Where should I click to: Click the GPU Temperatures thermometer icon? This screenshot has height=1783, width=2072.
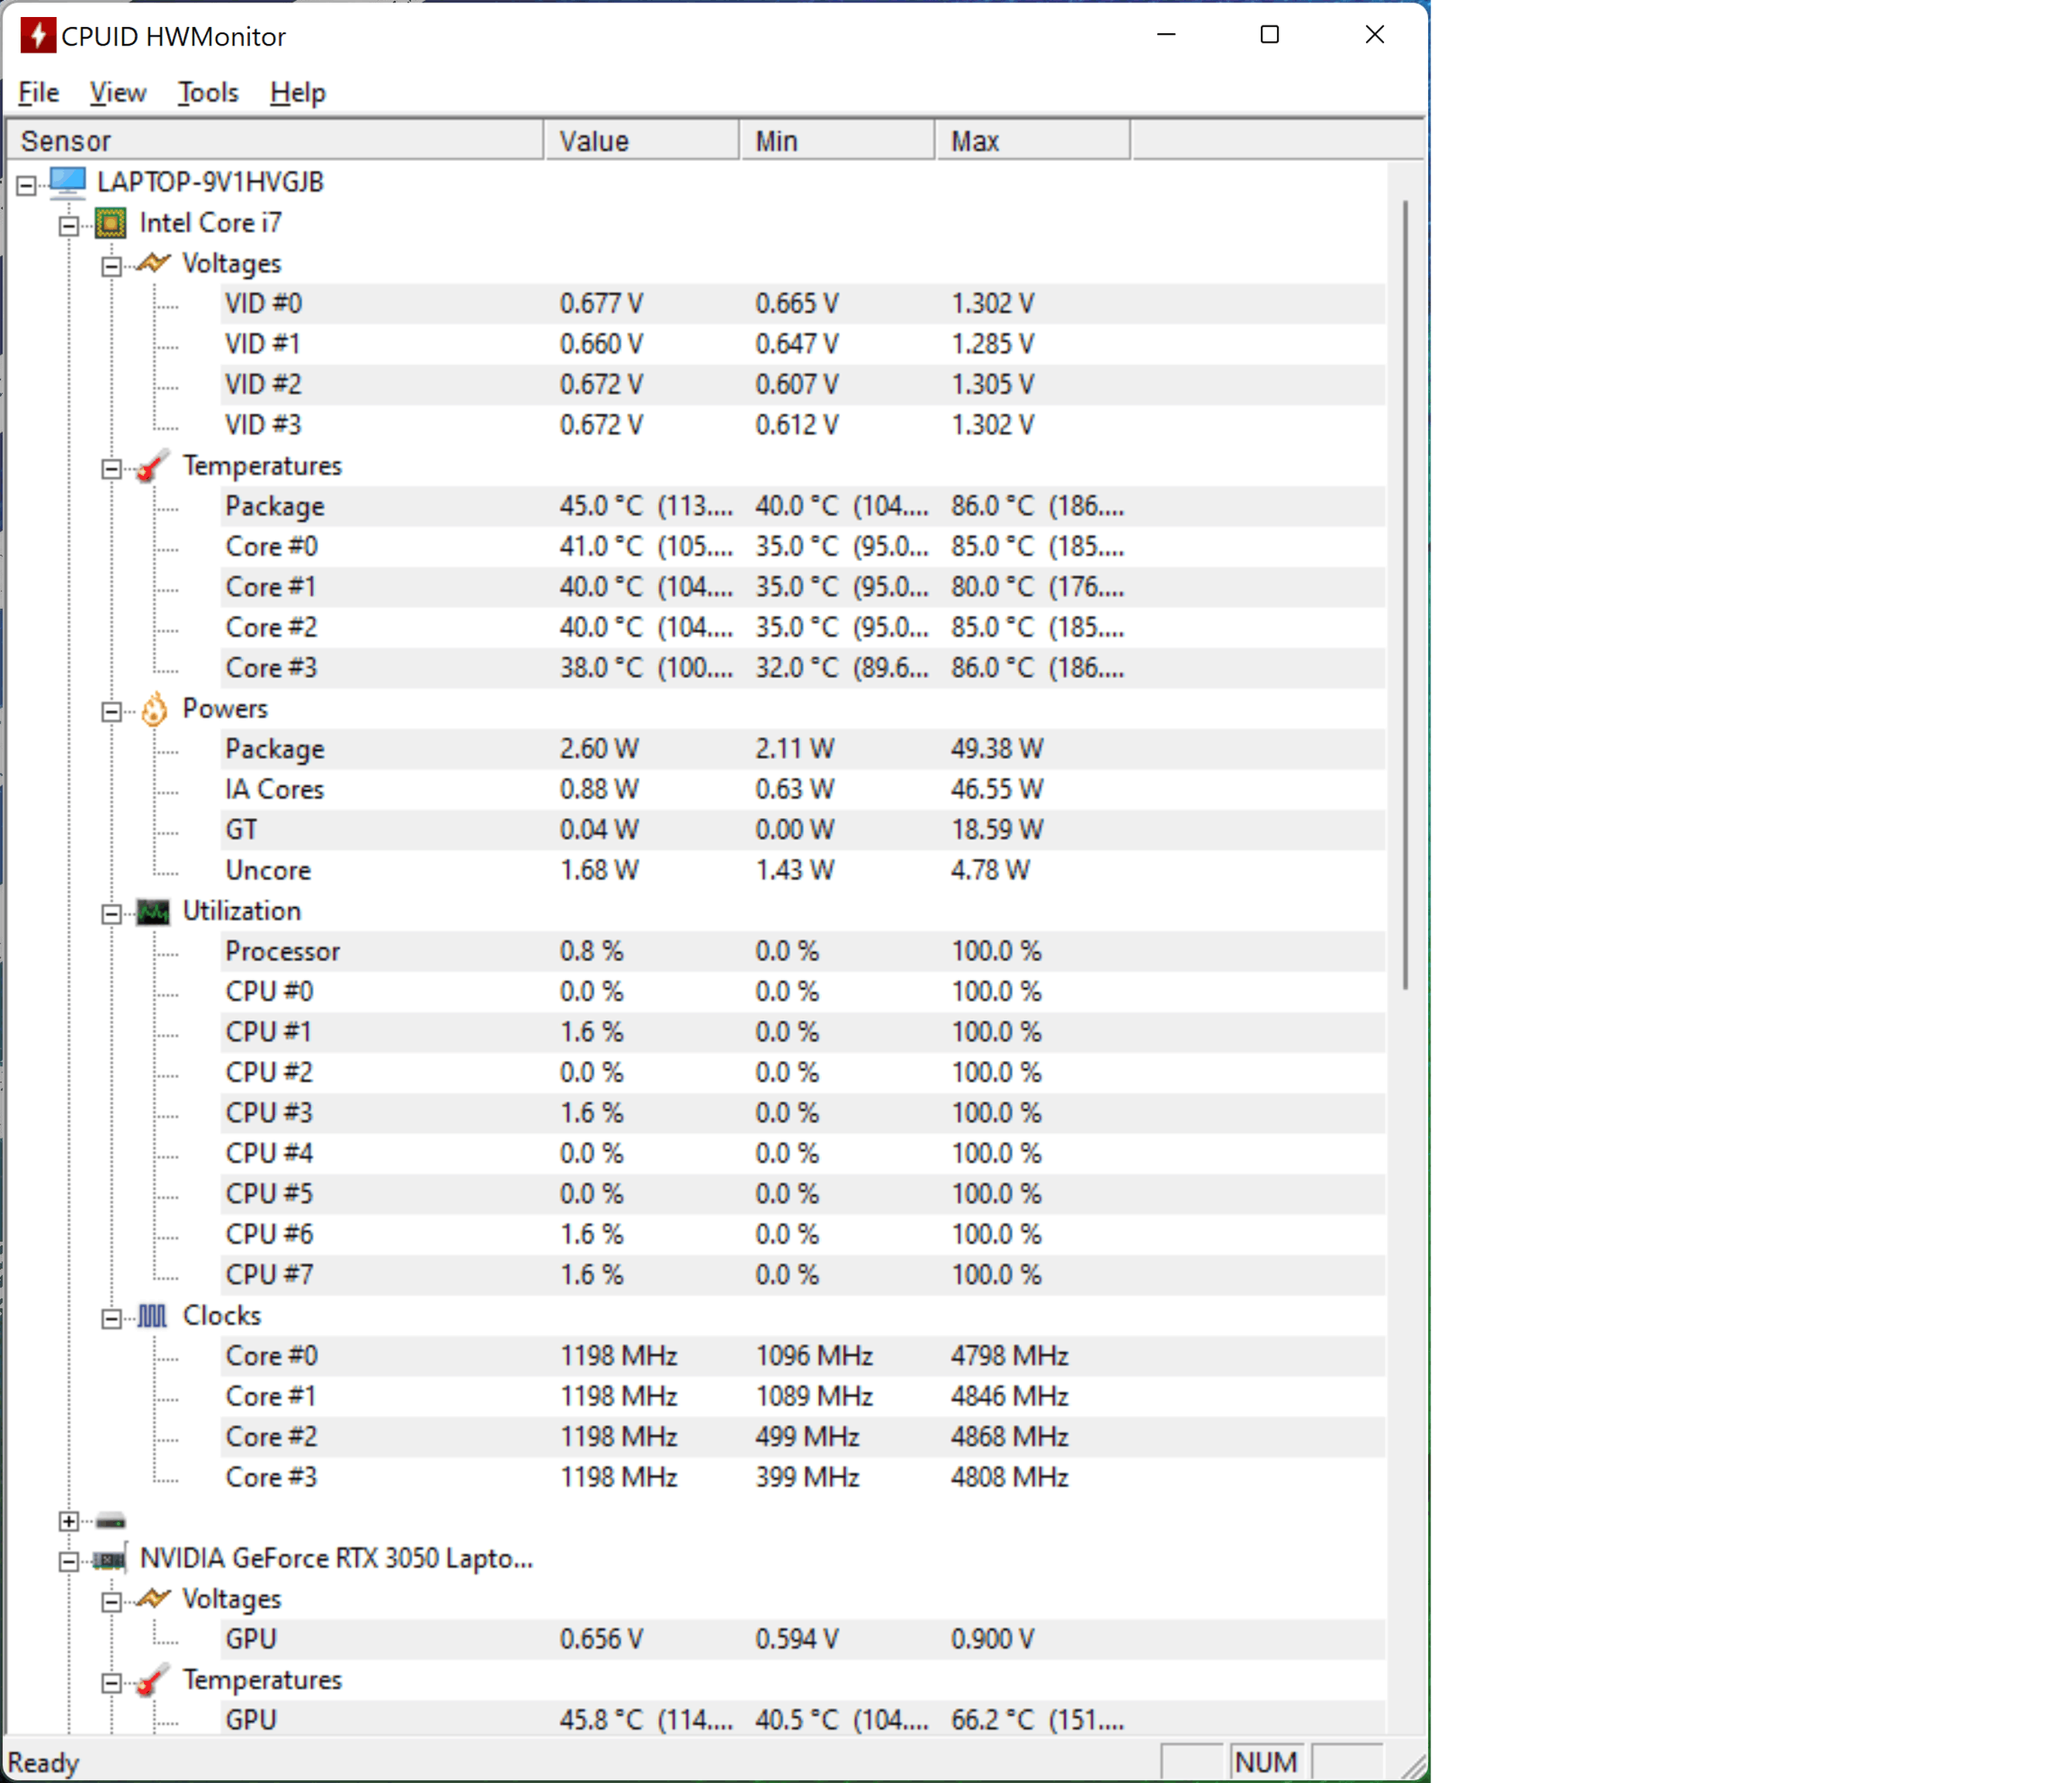pos(153,1680)
